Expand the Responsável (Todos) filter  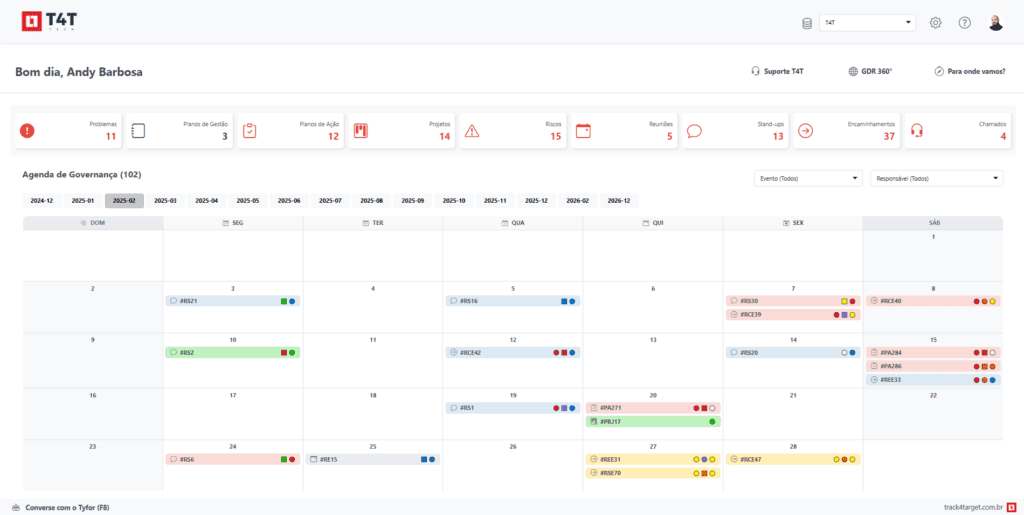936,178
